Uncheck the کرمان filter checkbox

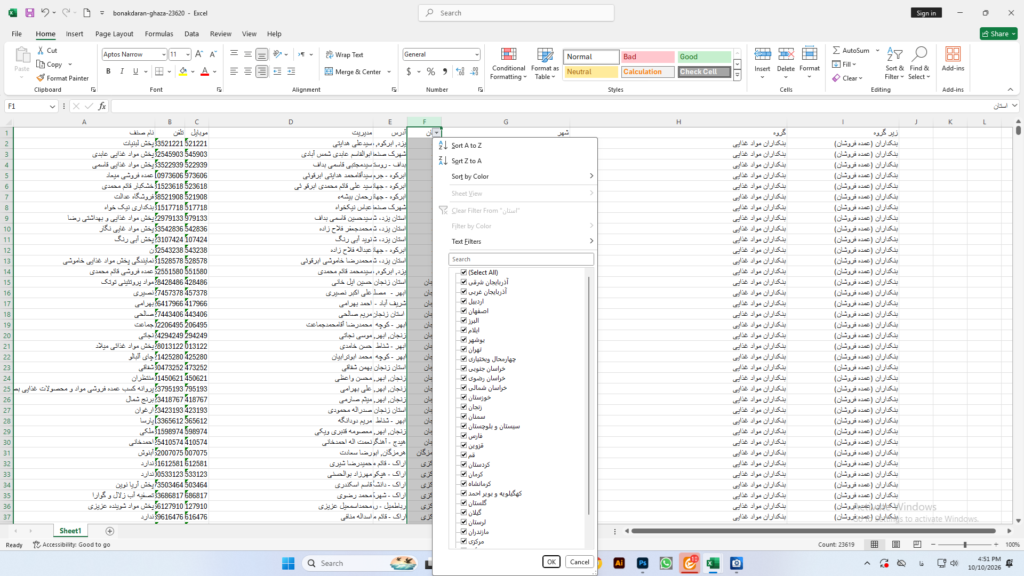click(464, 474)
